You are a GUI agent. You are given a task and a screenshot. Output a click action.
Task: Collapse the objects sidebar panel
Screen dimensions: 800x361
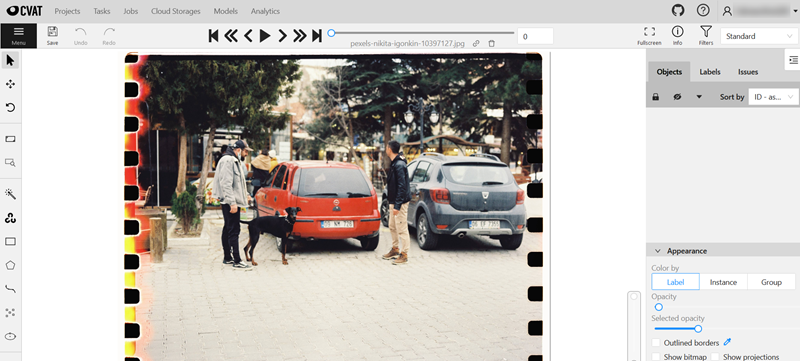tap(792, 61)
